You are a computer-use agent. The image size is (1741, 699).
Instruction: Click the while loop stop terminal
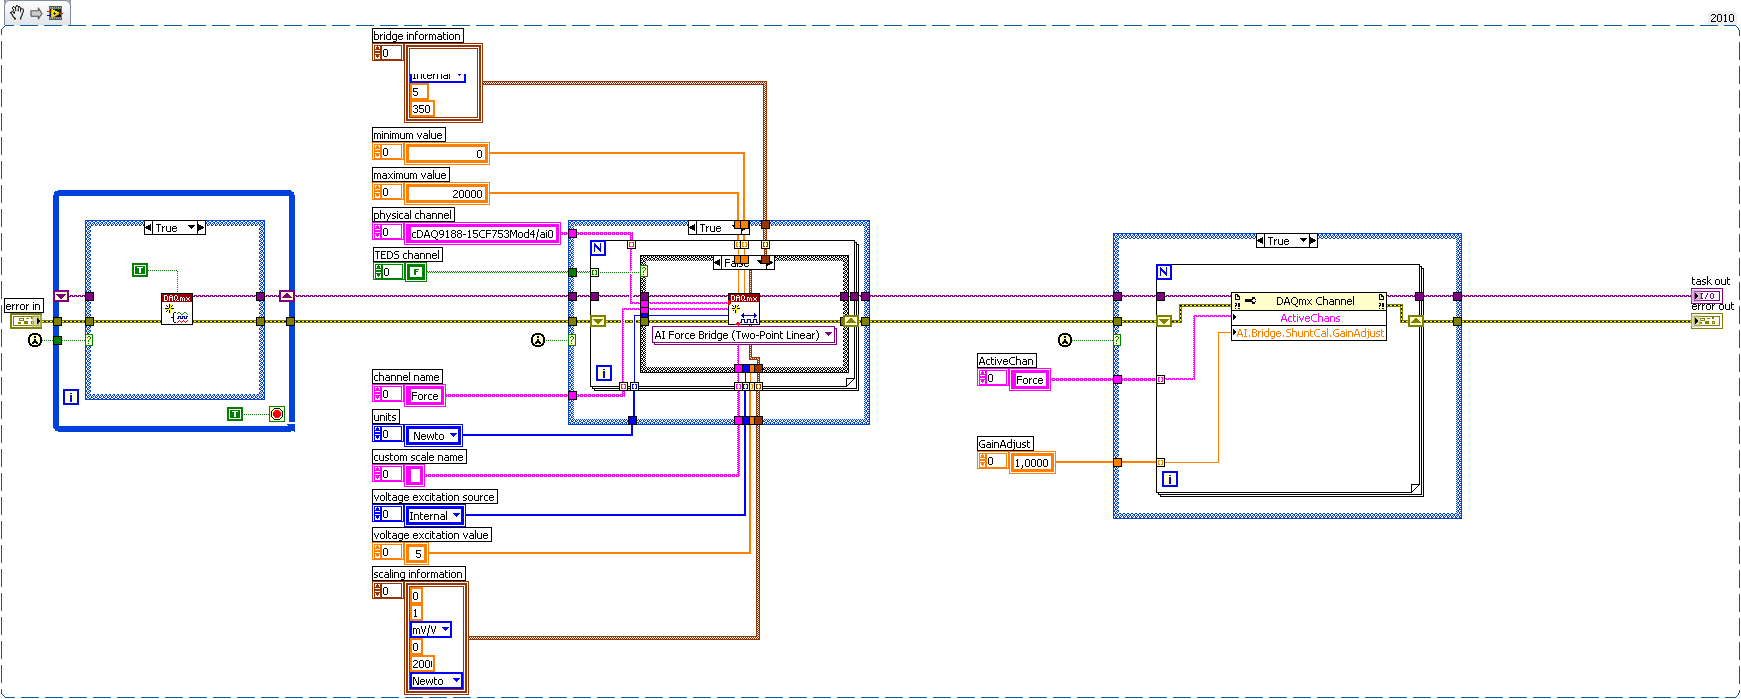[277, 414]
